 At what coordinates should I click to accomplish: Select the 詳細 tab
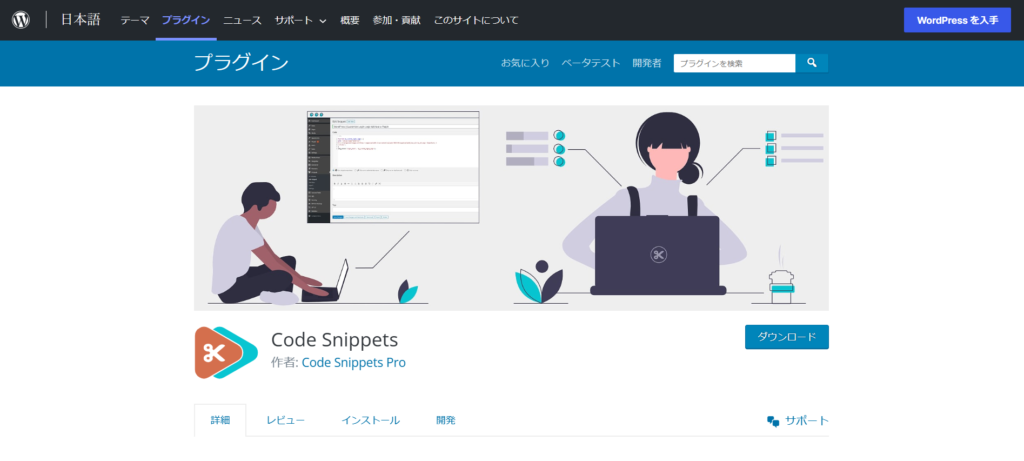(x=220, y=421)
